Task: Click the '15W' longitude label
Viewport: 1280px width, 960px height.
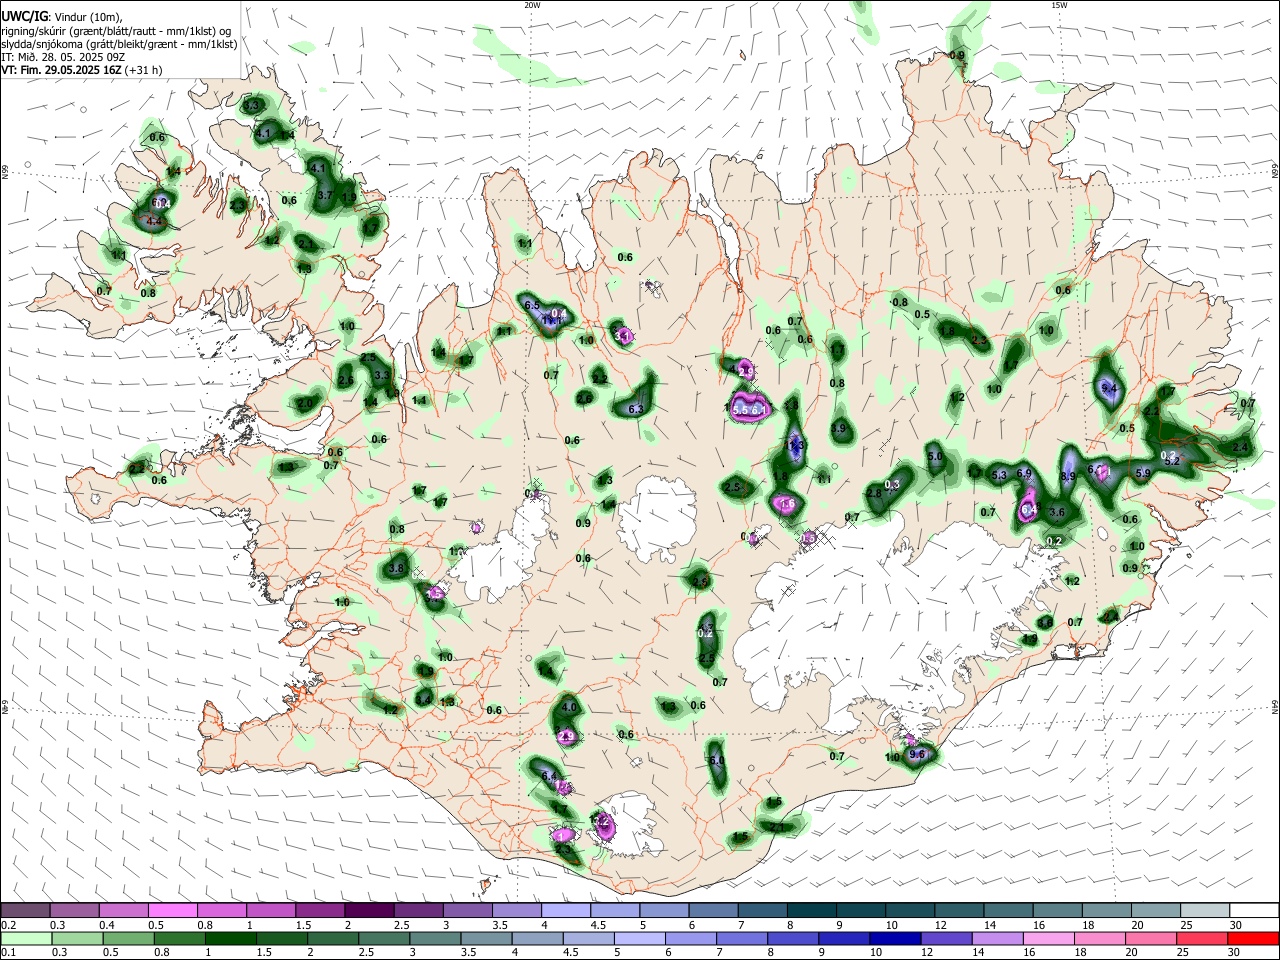Action: (x=1060, y=5)
